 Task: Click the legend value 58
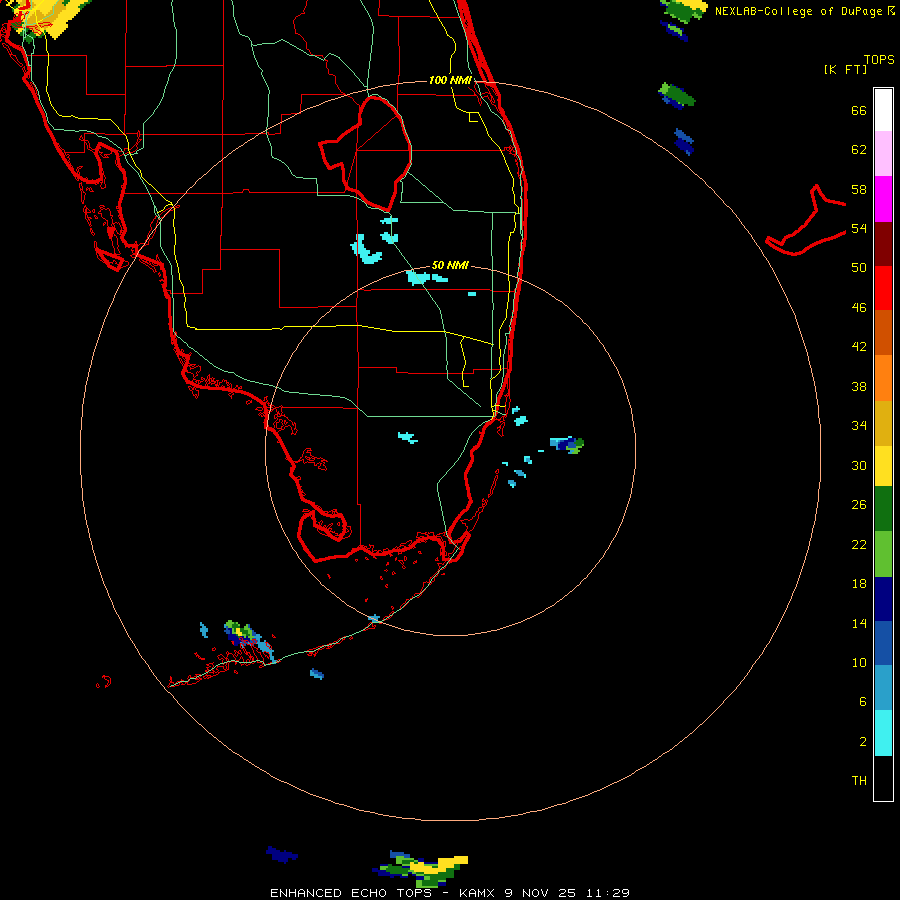pos(859,189)
